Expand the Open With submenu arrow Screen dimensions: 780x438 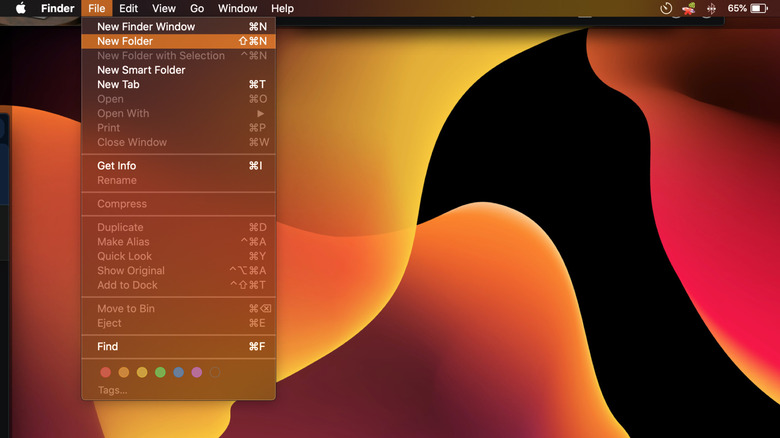261,114
